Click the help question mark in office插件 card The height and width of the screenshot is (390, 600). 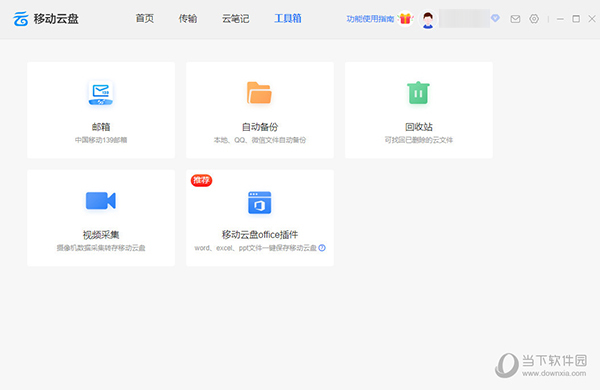322,248
